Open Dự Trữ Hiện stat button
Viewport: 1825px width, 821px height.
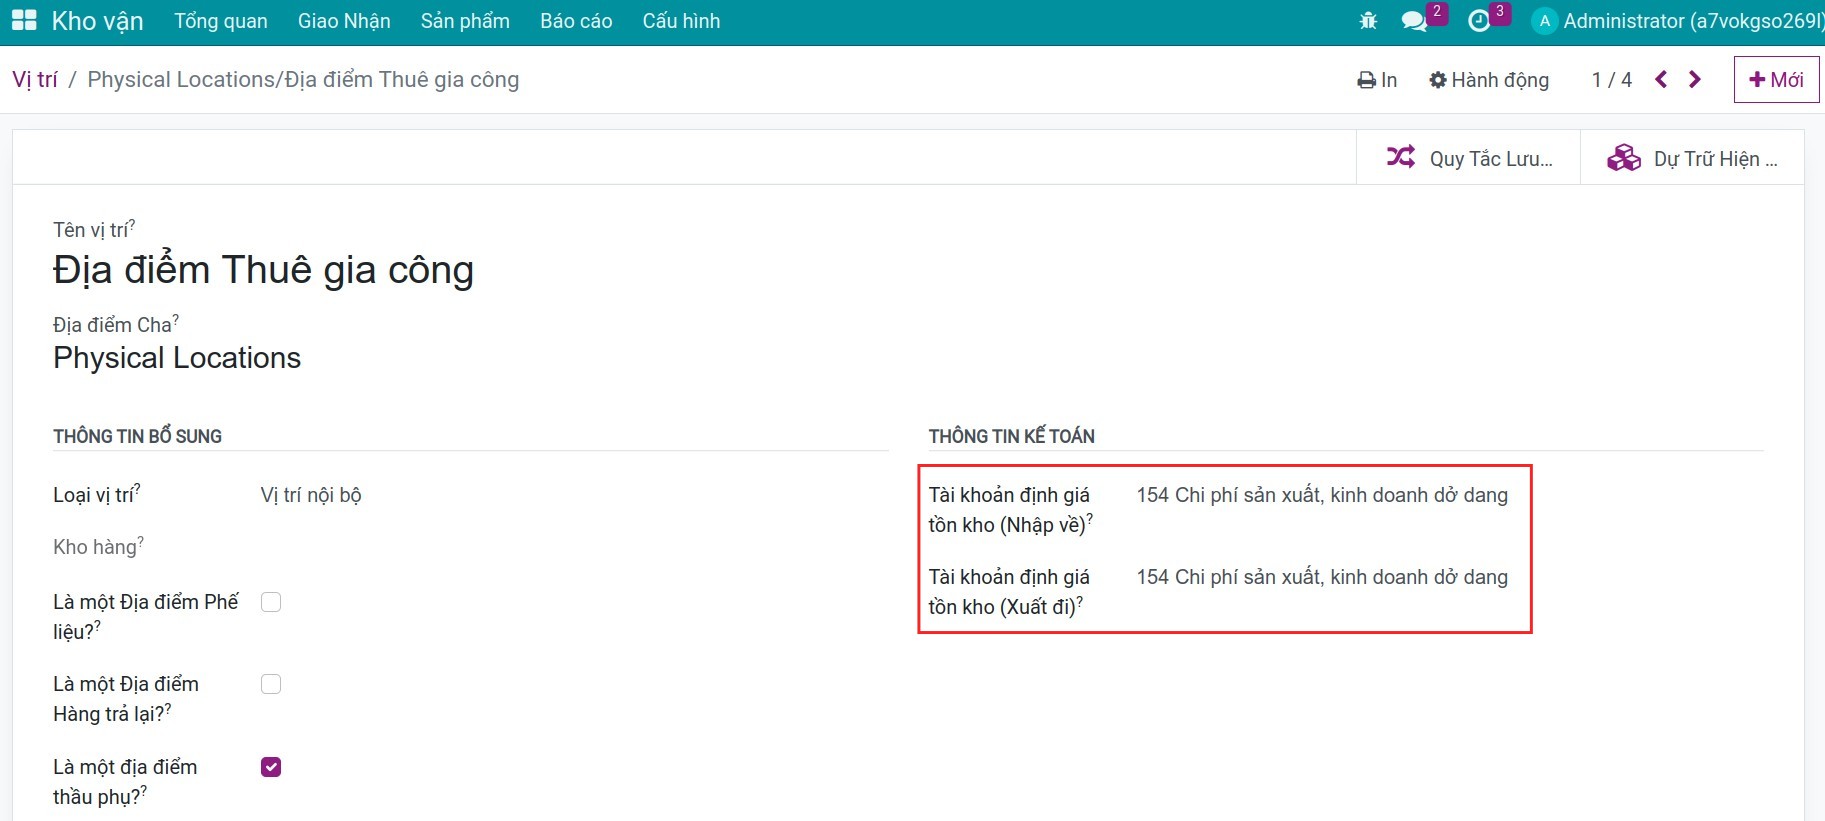1692,158
